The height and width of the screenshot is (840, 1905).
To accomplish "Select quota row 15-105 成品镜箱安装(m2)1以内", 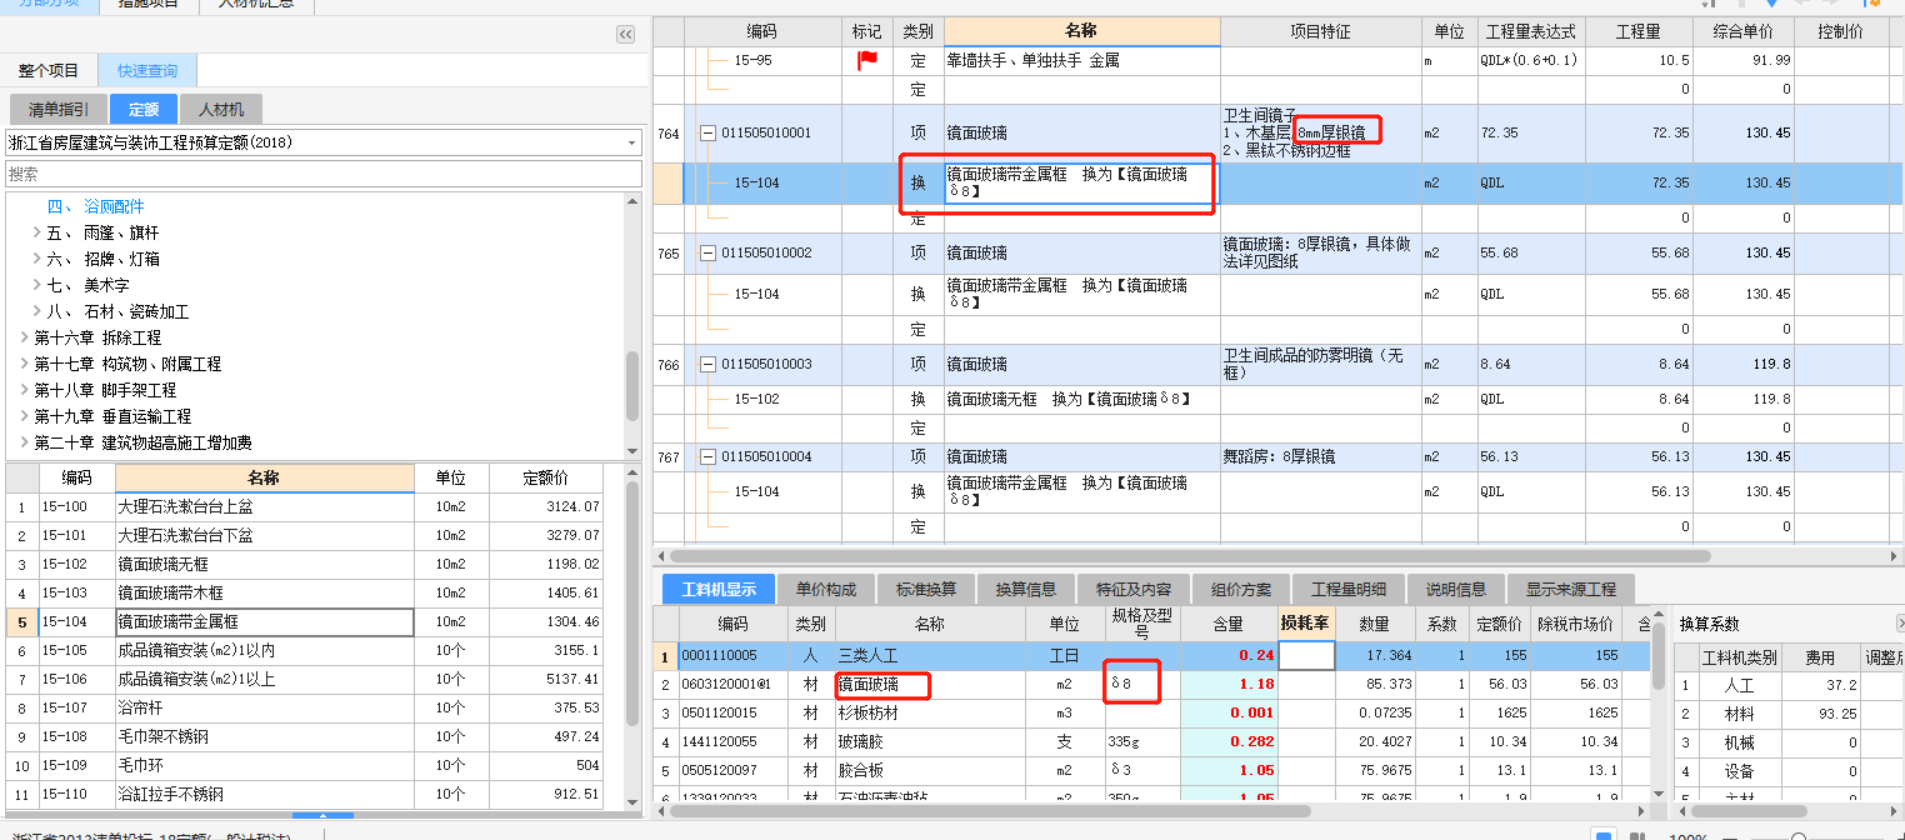I will pos(305,651).
